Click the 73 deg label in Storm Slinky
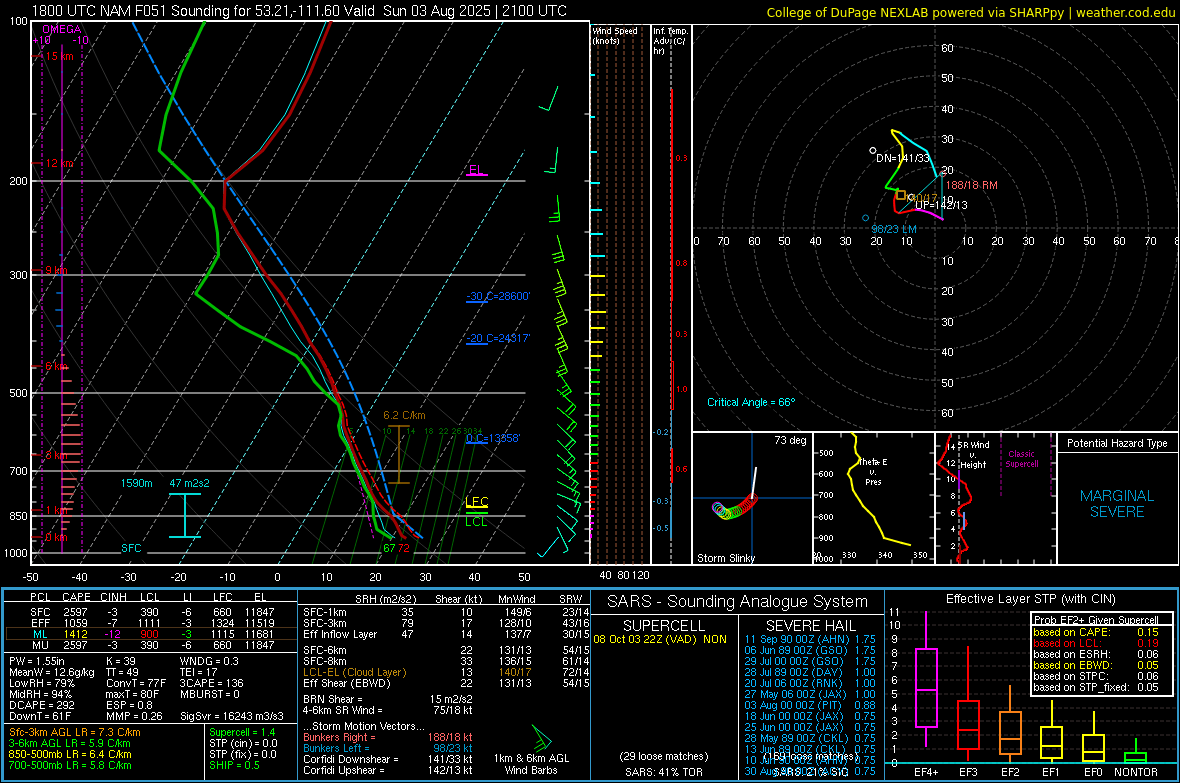 point(790,440)
